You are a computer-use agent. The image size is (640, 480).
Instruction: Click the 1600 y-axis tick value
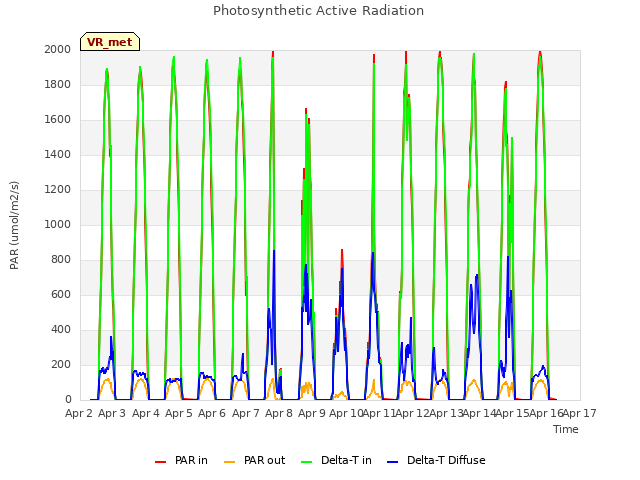pyautogui.click(x=58, y=120)
